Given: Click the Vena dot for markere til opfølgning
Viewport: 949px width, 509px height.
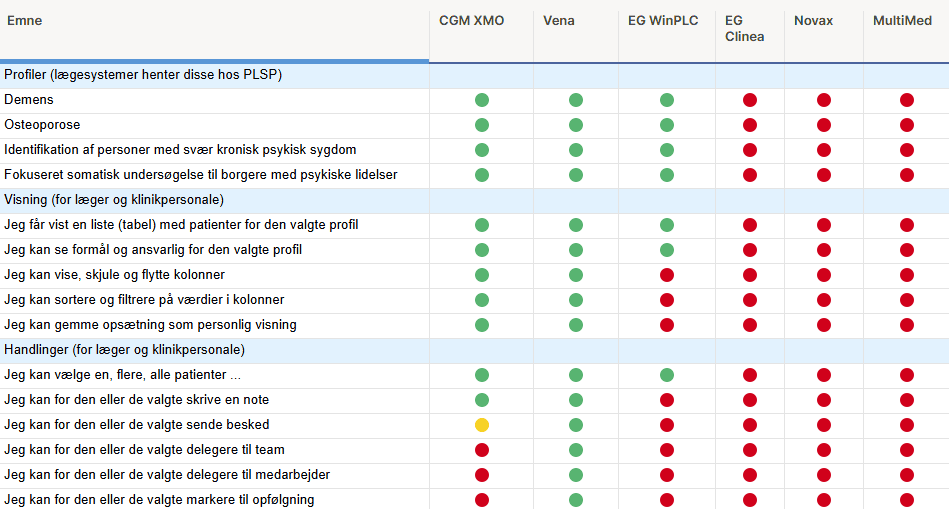Looking at the screenshot, I should click(576, 500).
